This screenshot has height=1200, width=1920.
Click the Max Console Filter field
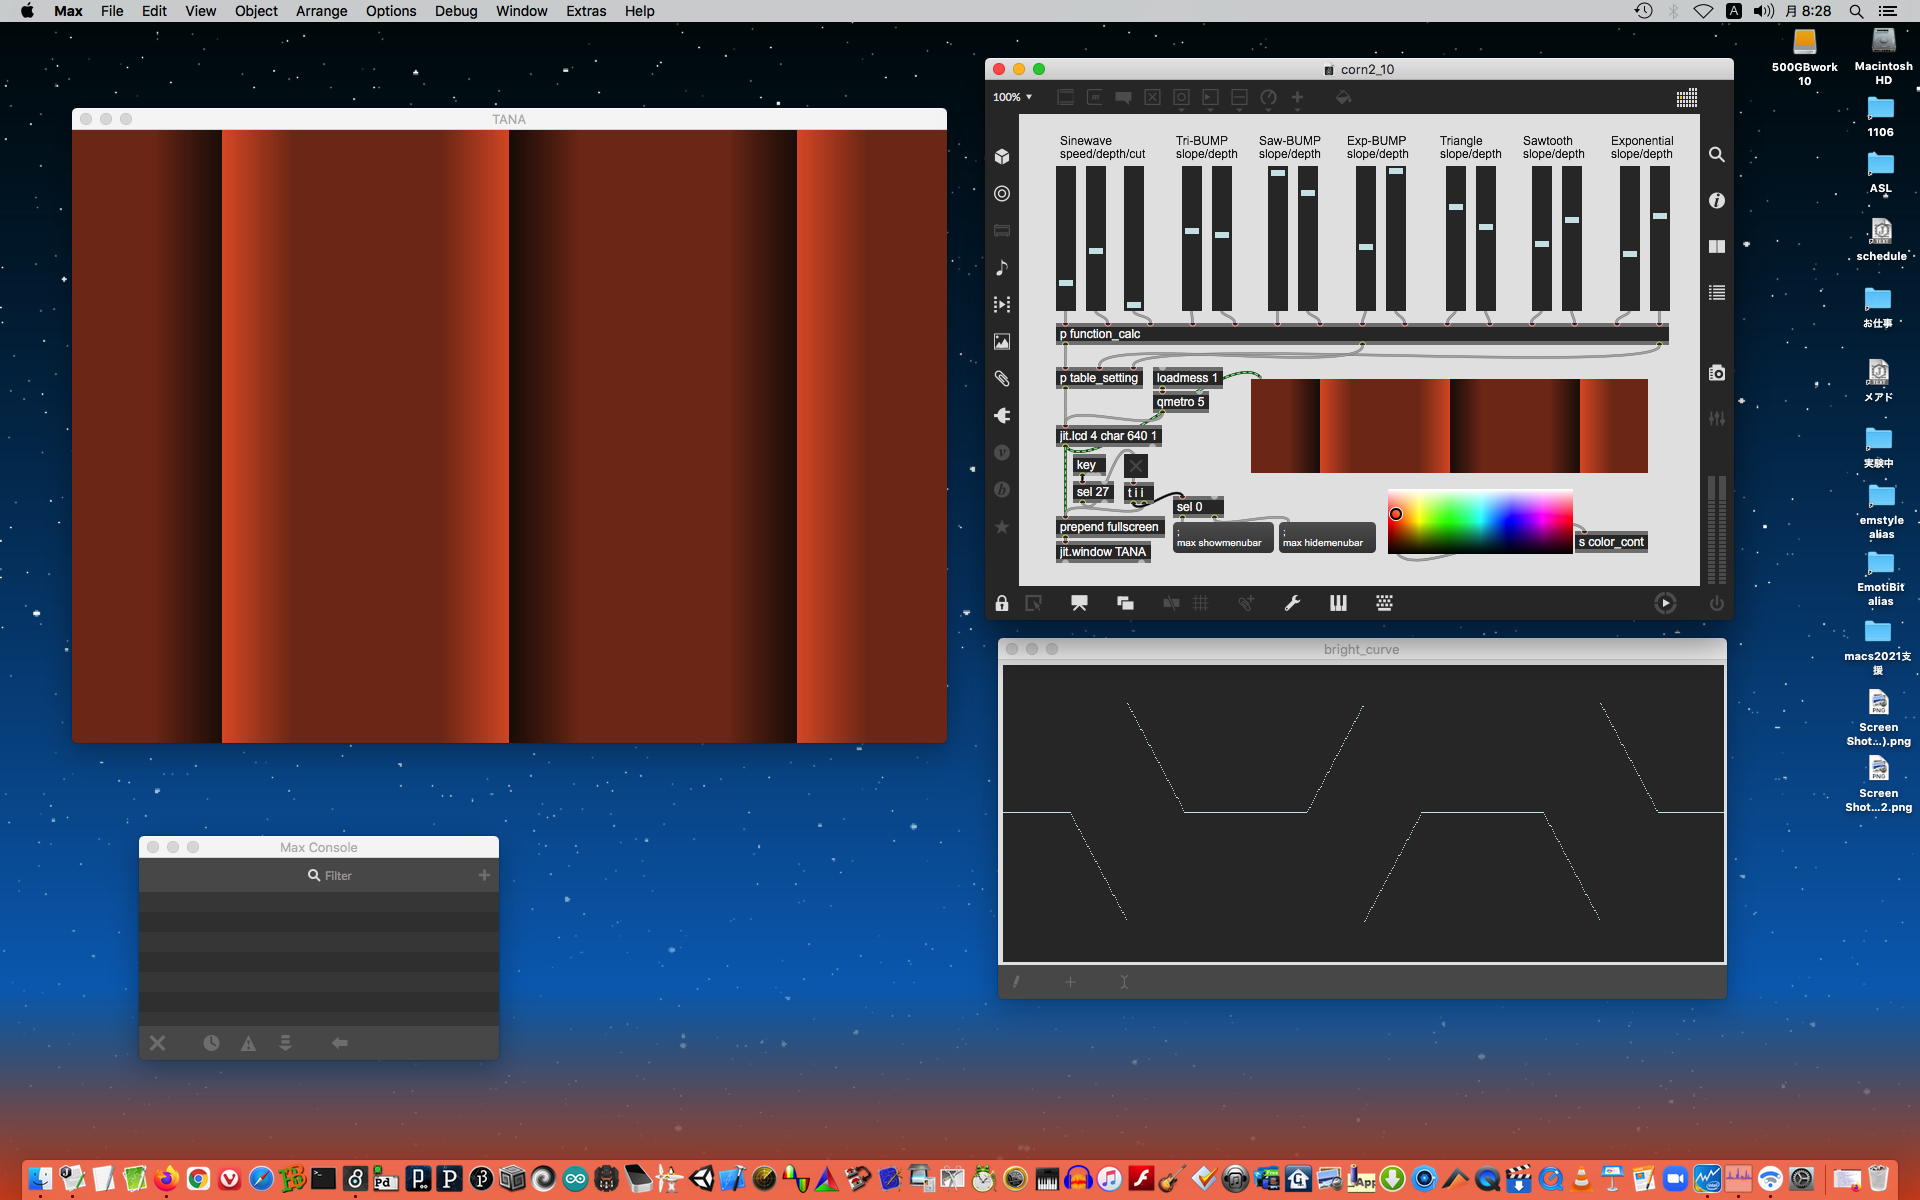(338, 875)
